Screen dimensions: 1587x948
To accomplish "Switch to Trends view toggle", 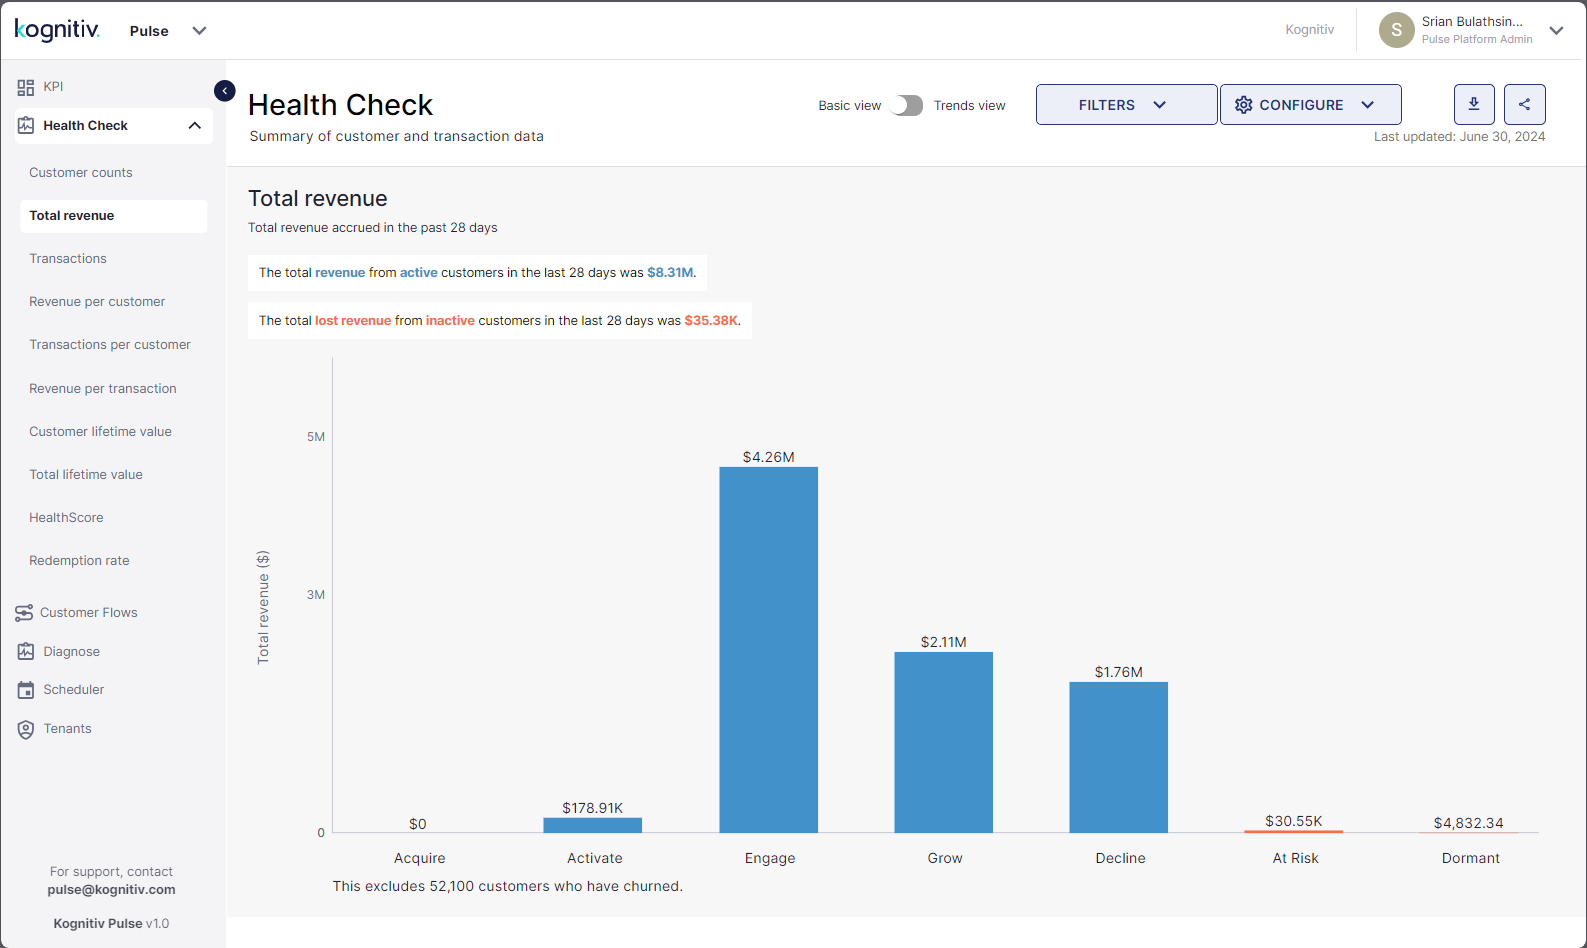I will [x=907, y=106].
